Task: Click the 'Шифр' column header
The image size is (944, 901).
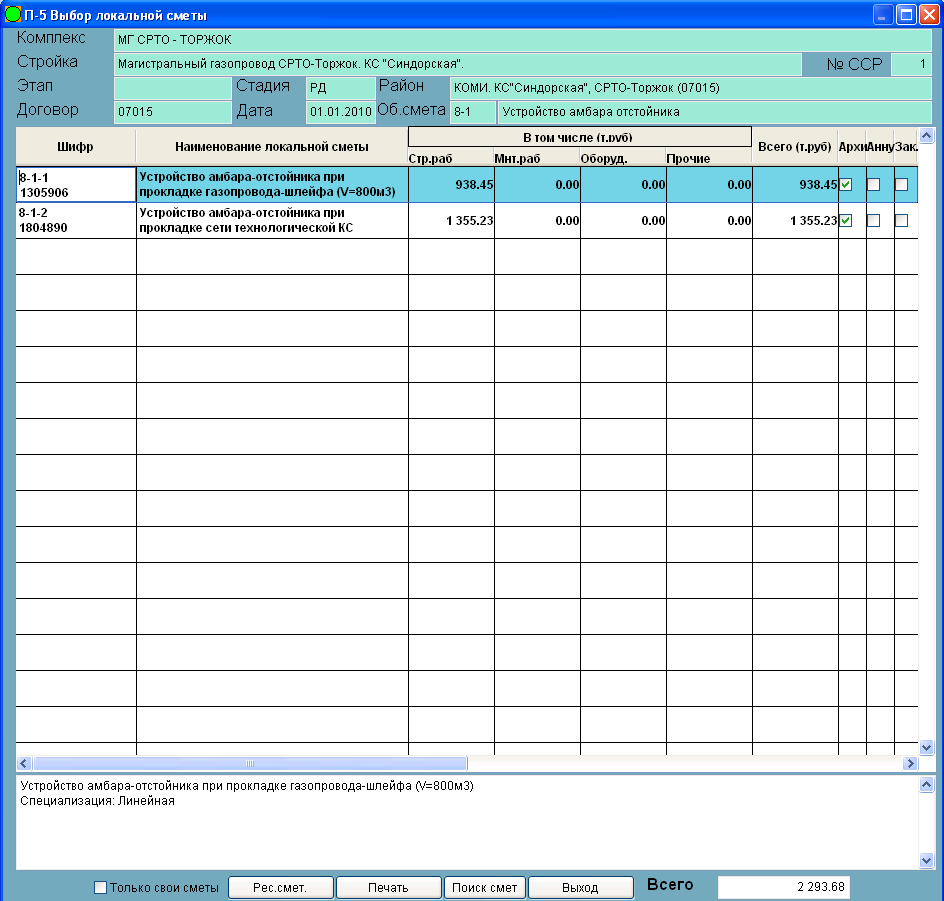Action: (76, 147)
